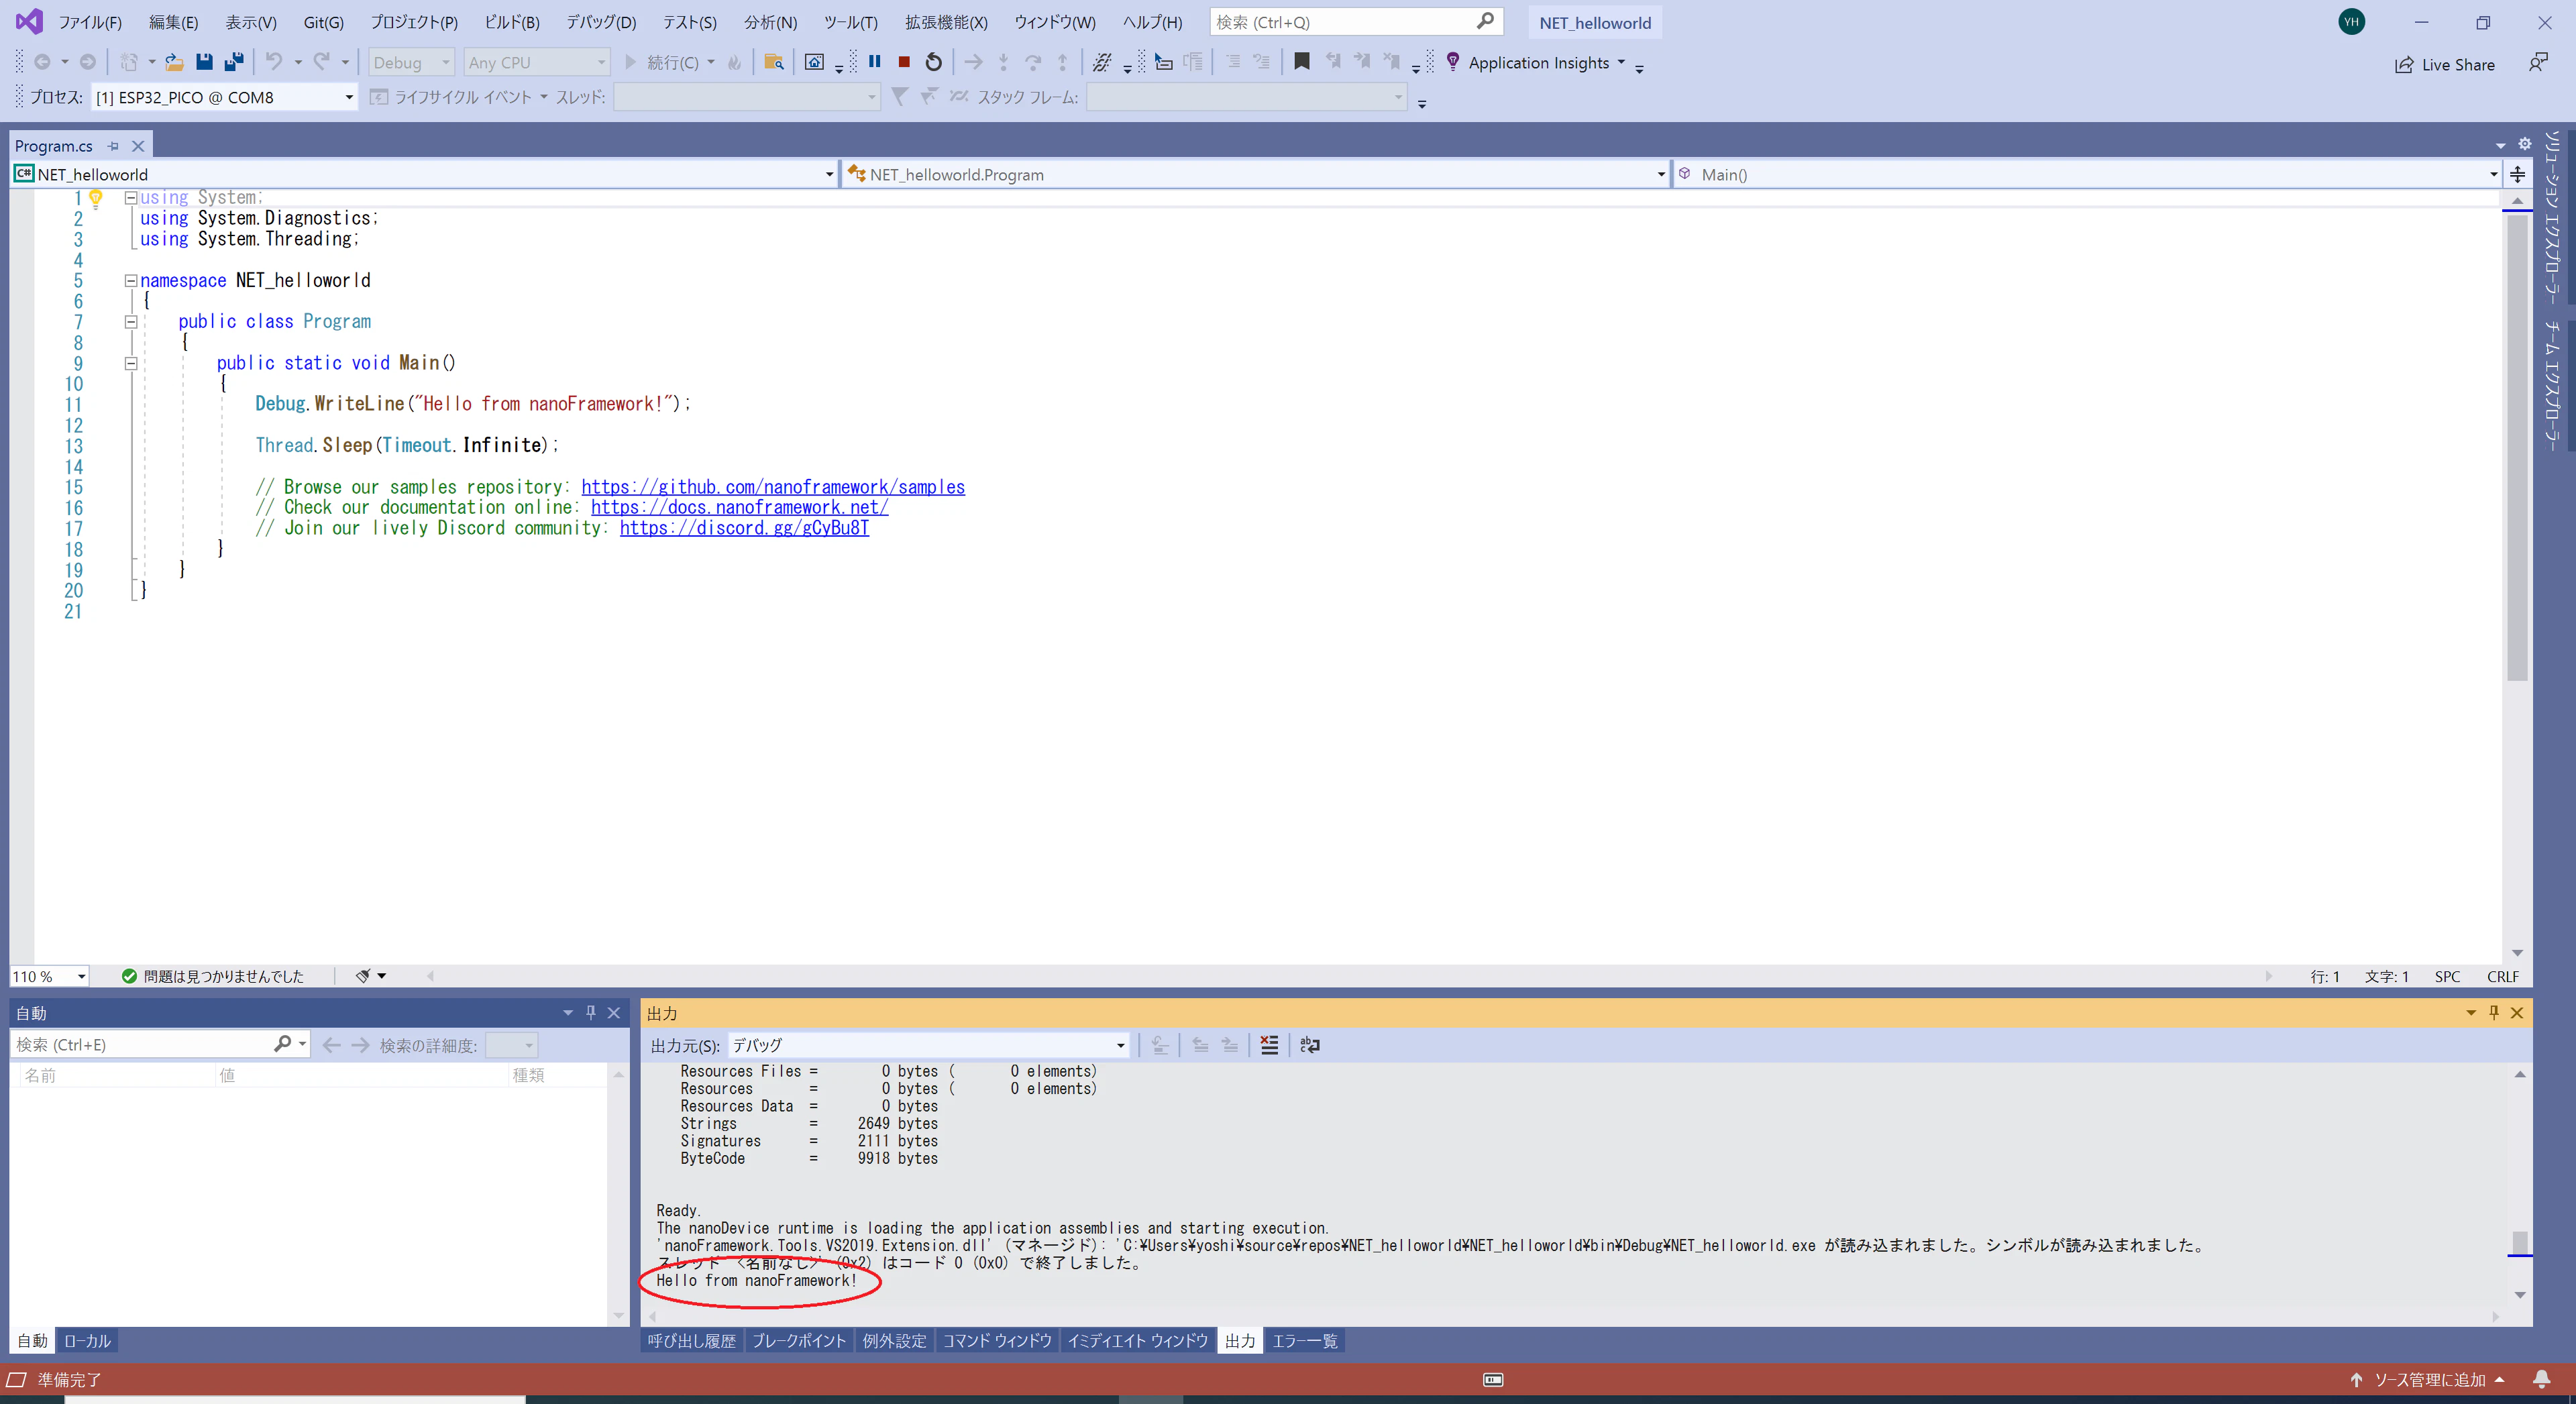The width and height of the screenshot is (2576, 1404).
Task: Pause execution with Break All button
Action: (875, 62)
